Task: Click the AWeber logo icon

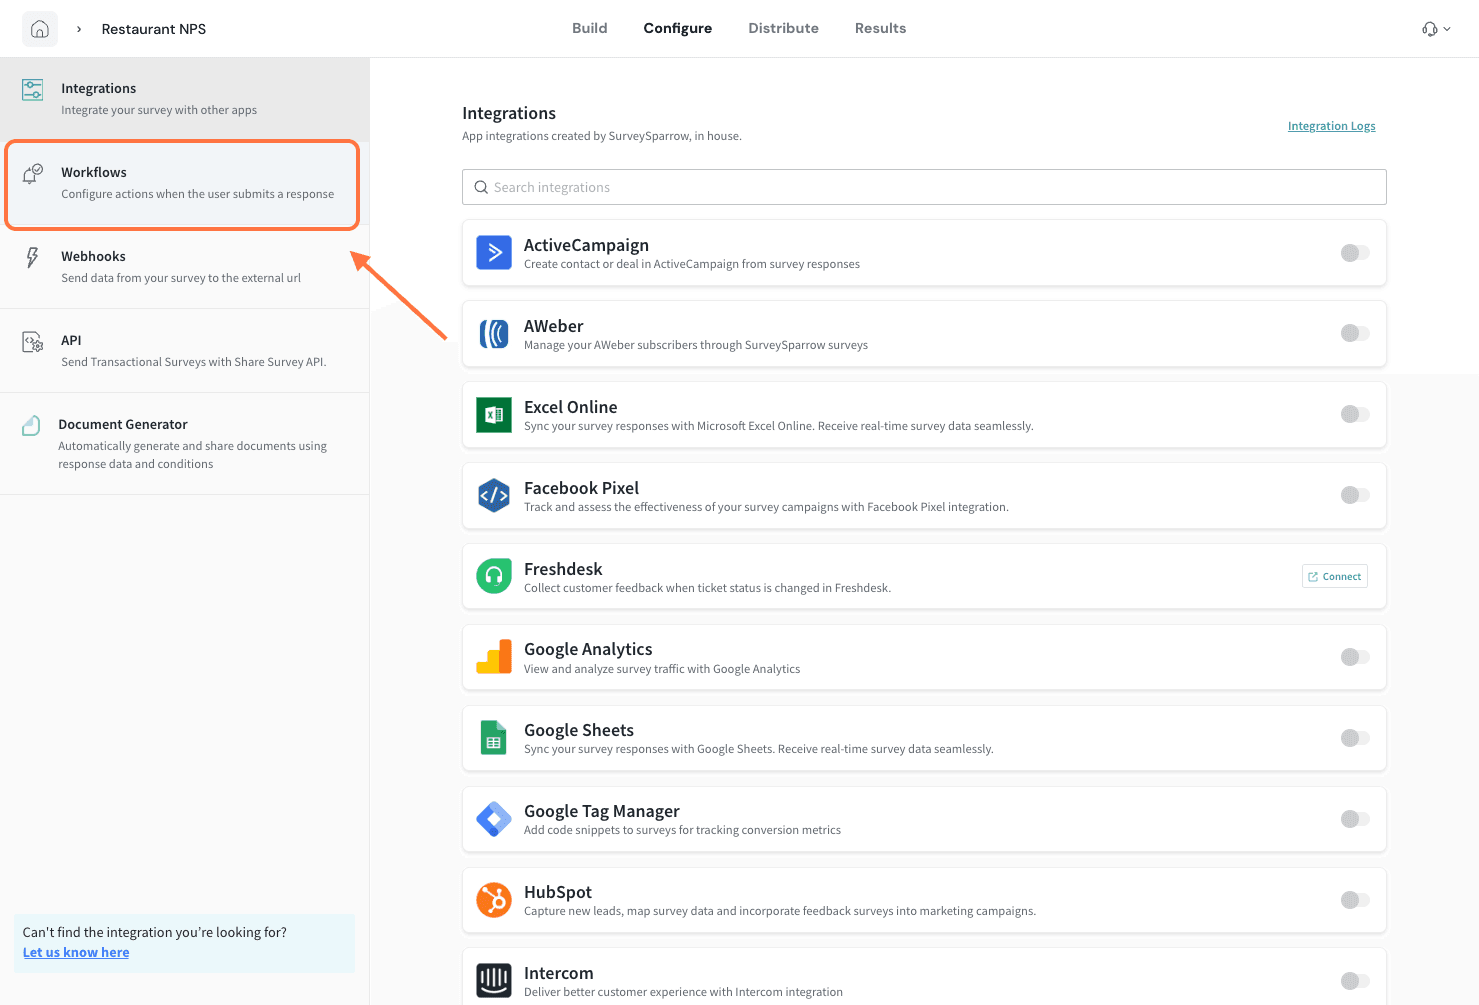Action: coord(494,334)
